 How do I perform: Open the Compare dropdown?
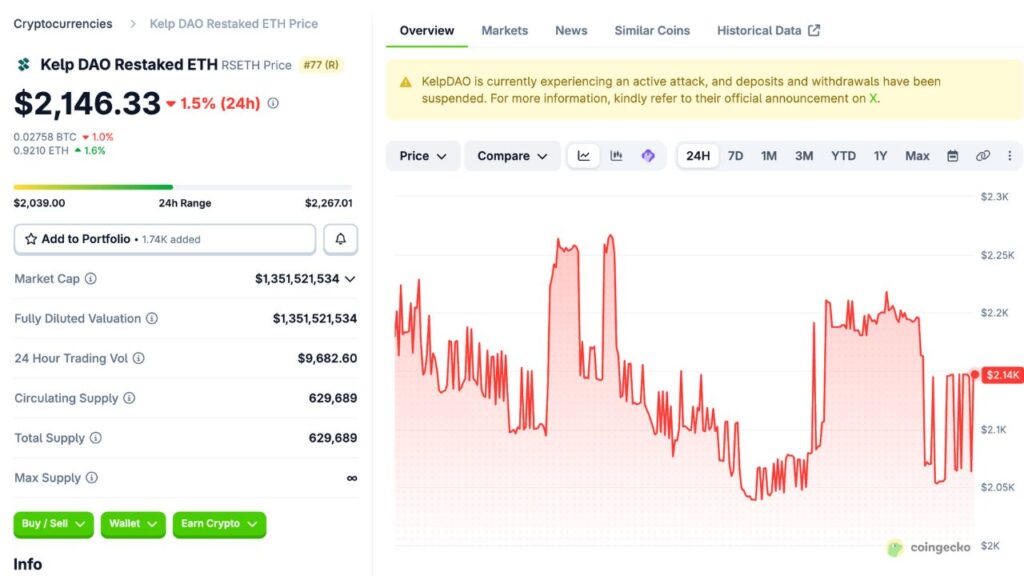tap(511, 155)
